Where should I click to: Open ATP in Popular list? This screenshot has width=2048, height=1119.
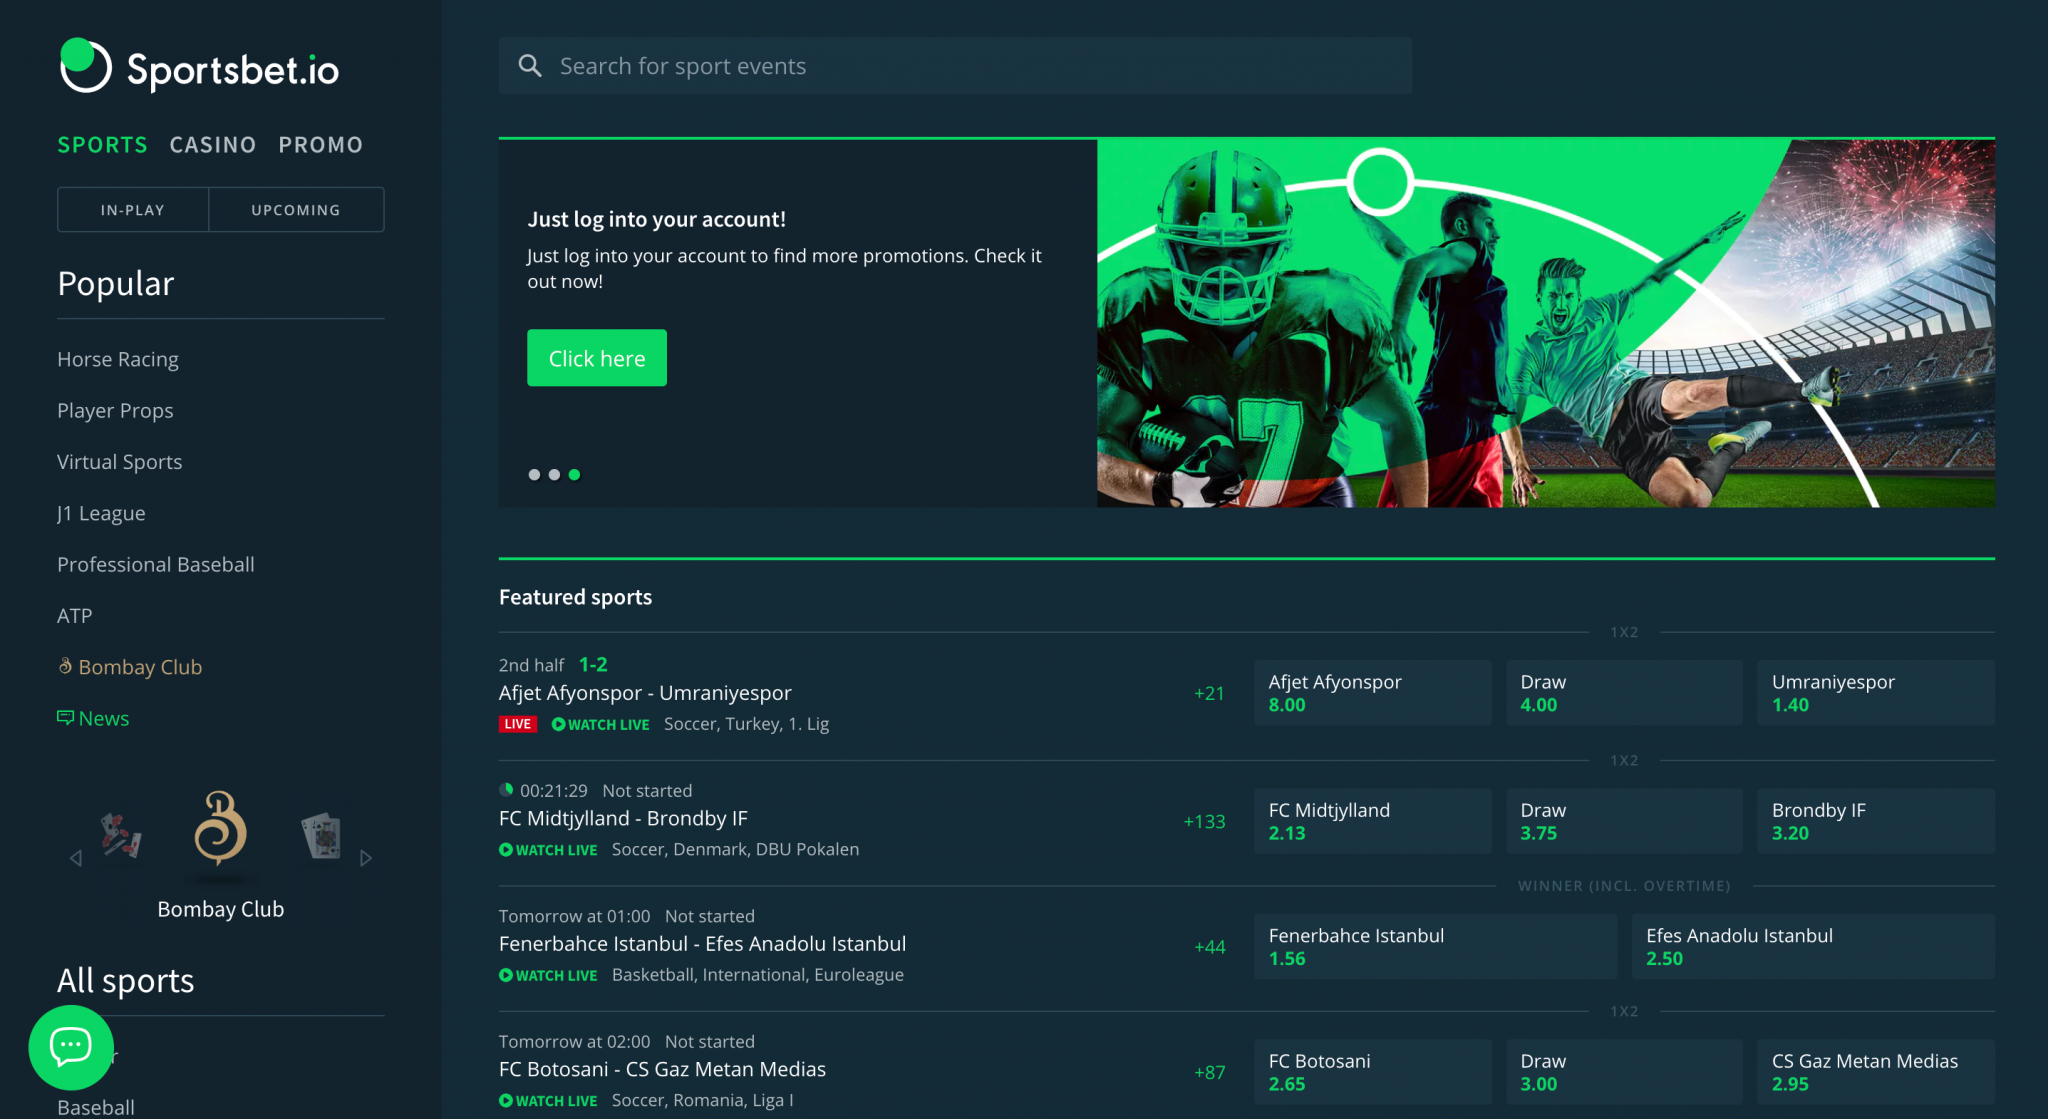click(x=75, y=616)
